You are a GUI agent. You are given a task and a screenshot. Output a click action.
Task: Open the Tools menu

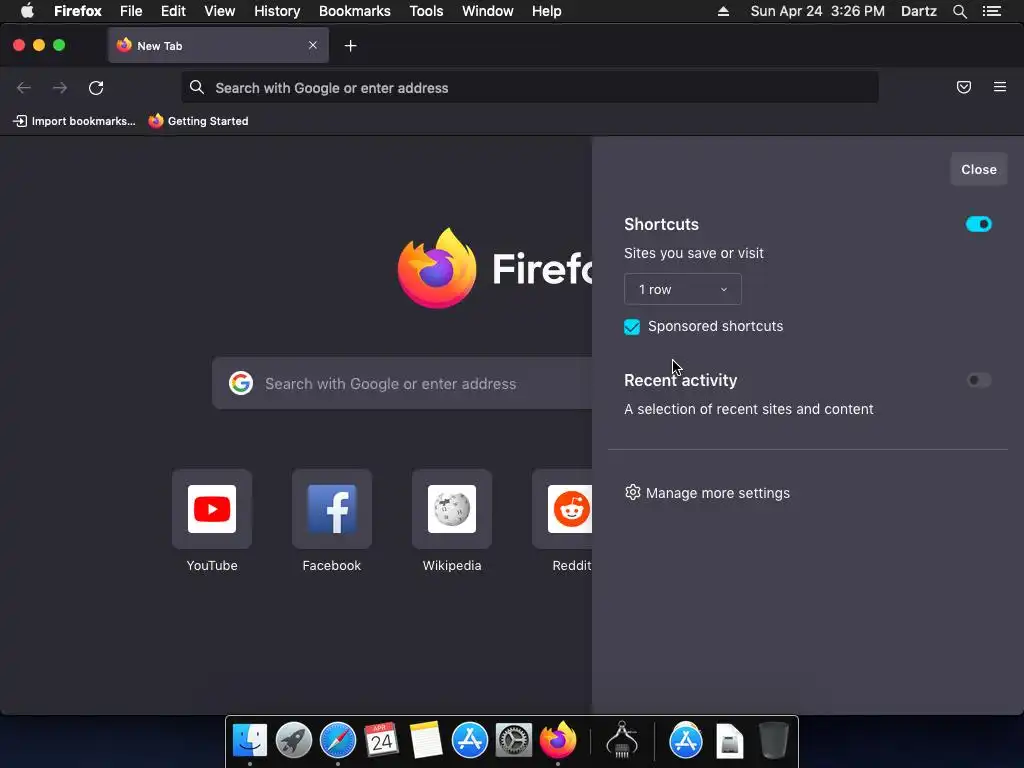pyautogui.click(x=426, y=11)
